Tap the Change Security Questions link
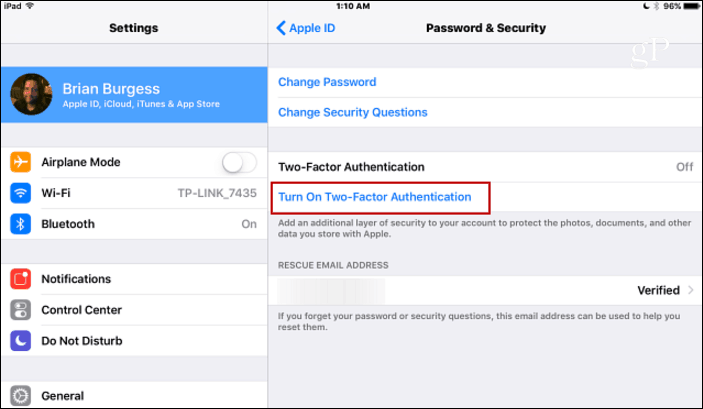 pyautogui.click(x=353, y=112)
